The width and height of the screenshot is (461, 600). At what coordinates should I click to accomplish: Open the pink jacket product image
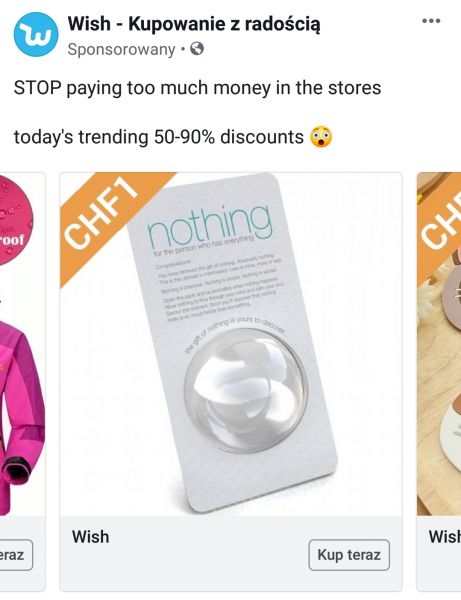tap(23, 344)
